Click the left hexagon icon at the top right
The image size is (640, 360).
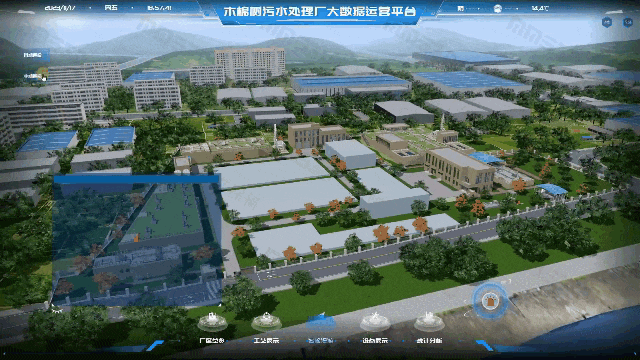pos(607,22)
